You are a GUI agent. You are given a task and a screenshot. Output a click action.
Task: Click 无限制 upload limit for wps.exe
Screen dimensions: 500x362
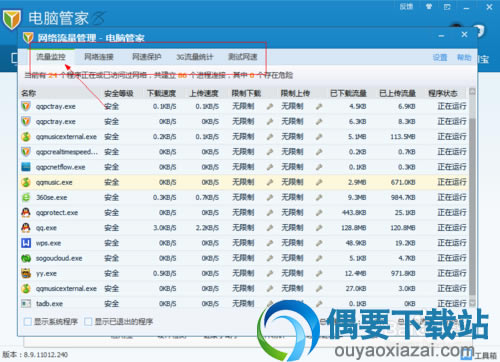292,243
